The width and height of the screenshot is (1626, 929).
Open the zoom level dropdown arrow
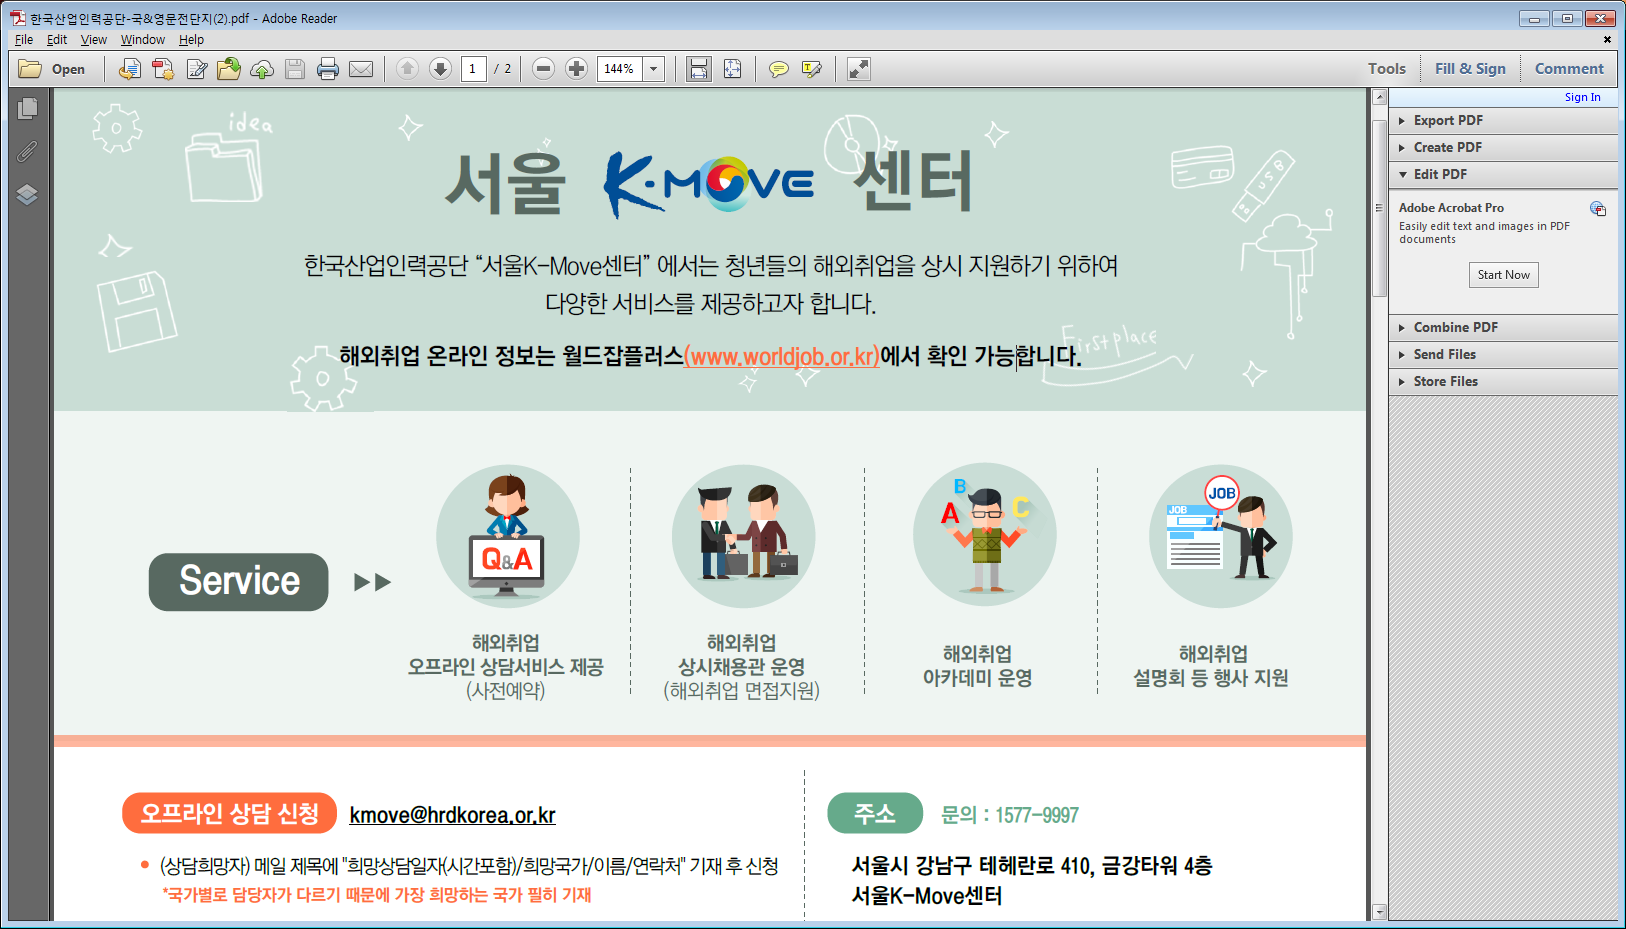tap(654, 69)
